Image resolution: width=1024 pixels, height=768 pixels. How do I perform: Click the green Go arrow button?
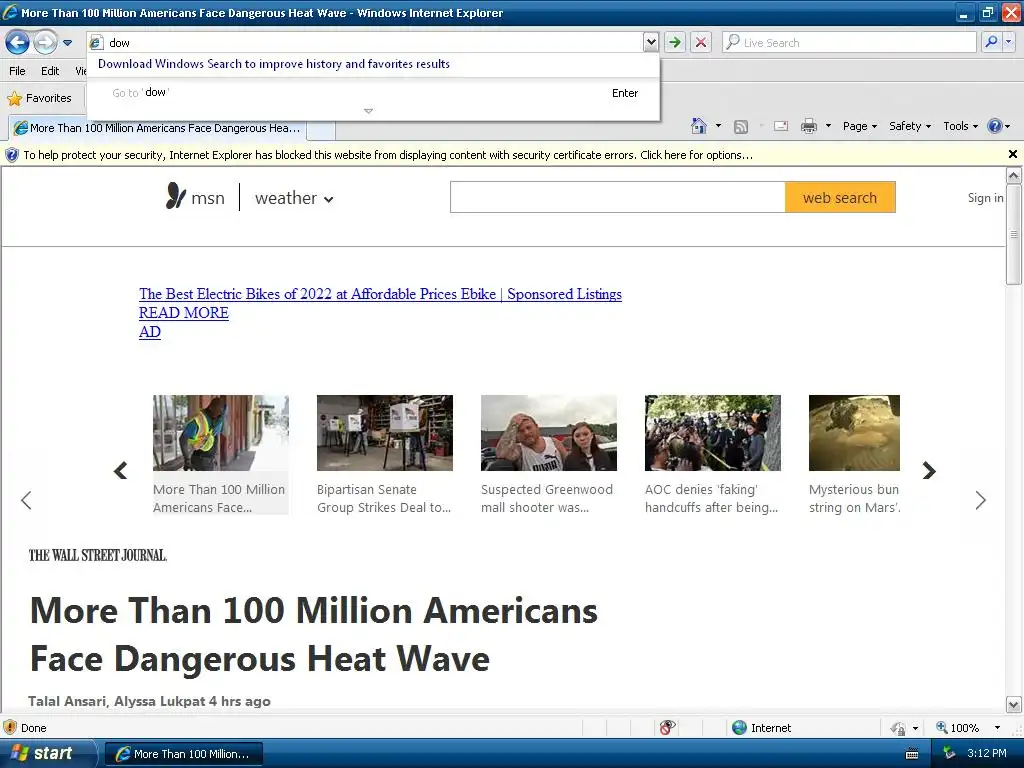(x=675, y=42)
